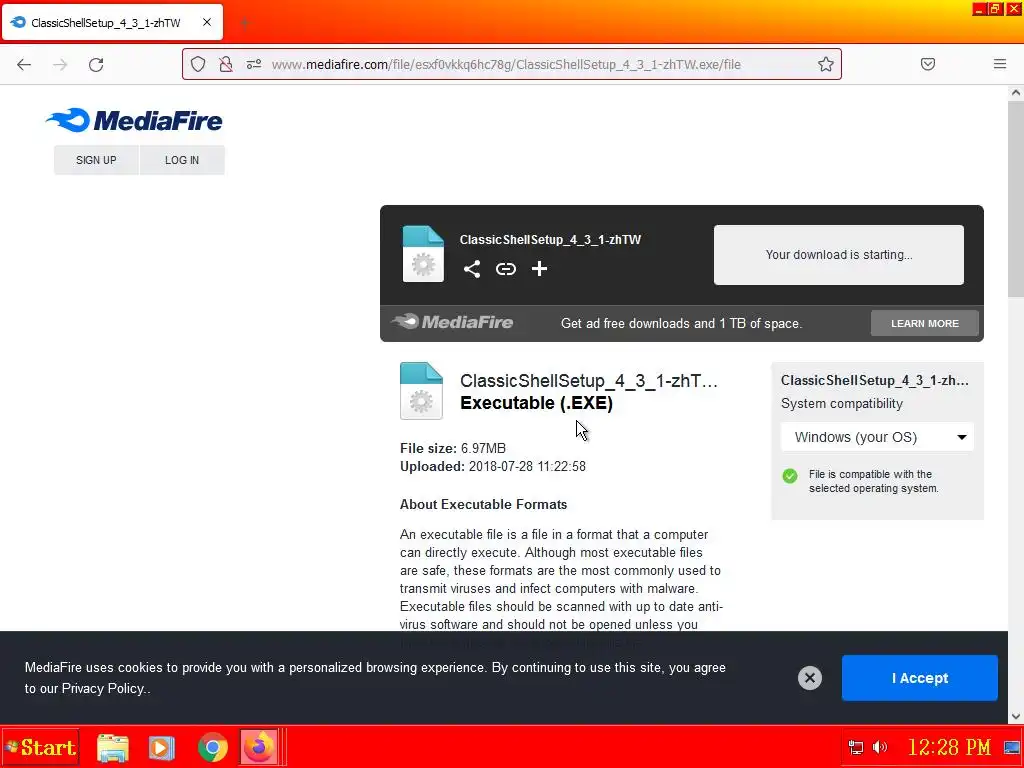The image size is (1024, 768).
Task: Click the vertical scrollbar thumb
Action: point(1016,199)
